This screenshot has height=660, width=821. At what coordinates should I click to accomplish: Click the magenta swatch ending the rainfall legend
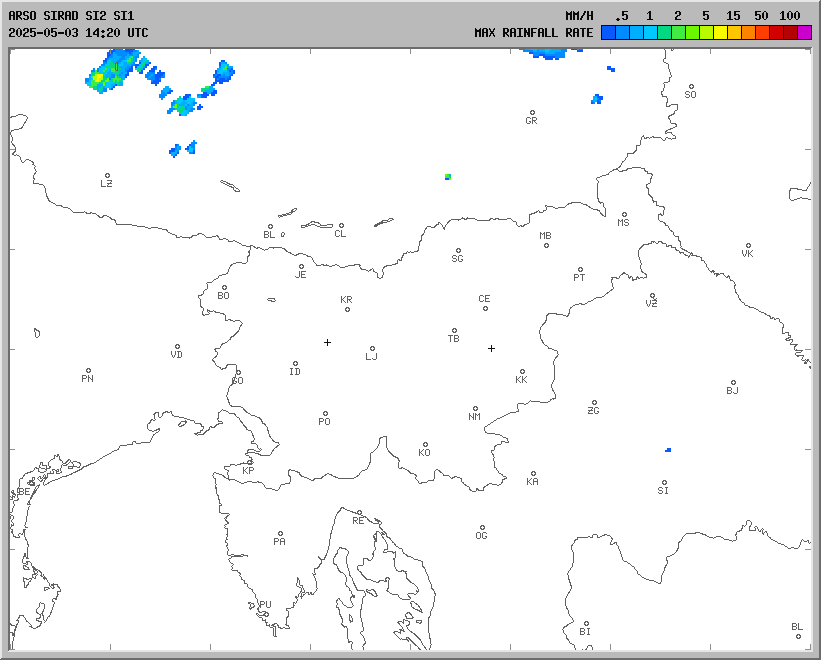point(804,33)
